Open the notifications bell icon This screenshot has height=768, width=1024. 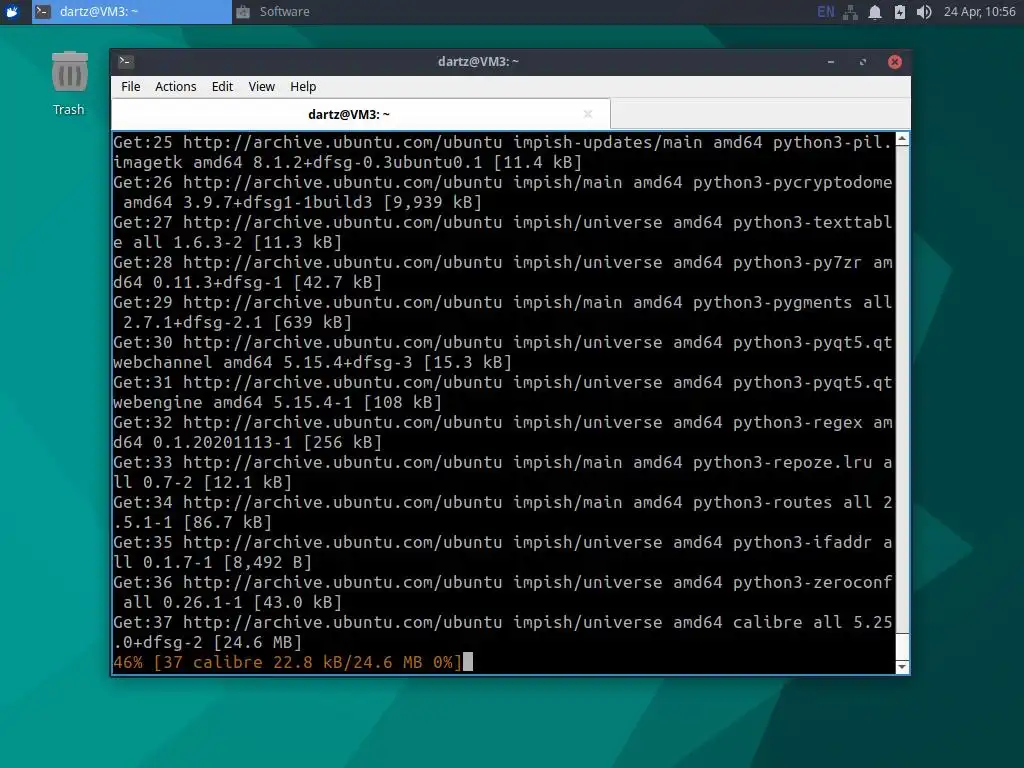874,12
